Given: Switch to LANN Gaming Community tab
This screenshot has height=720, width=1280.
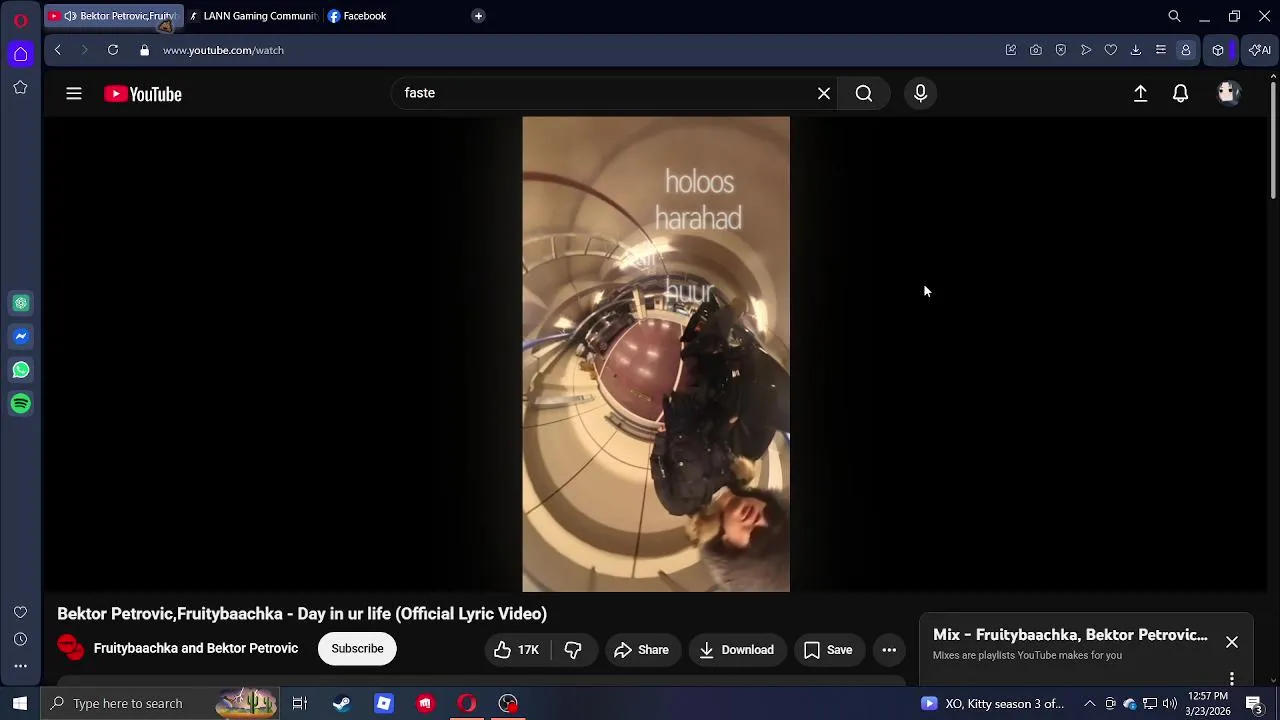Looking at the screenshot, I should click(x=253, y=16).
